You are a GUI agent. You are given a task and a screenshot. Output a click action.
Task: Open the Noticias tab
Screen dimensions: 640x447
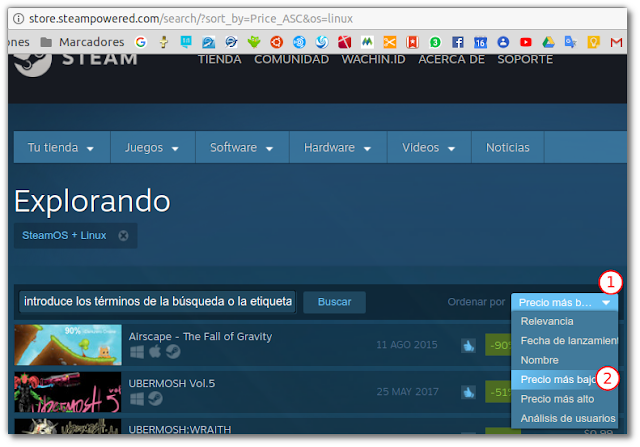tap(508, 147)
